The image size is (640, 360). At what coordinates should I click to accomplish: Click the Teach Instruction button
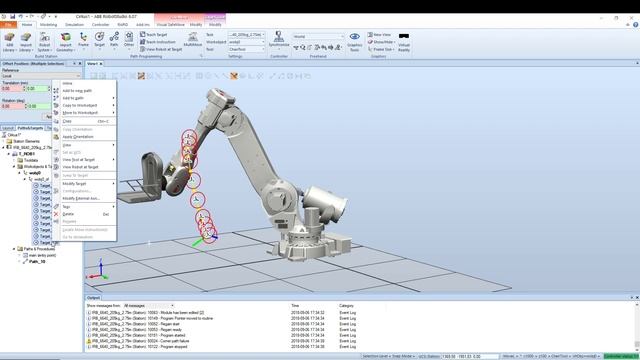point(158,42)
